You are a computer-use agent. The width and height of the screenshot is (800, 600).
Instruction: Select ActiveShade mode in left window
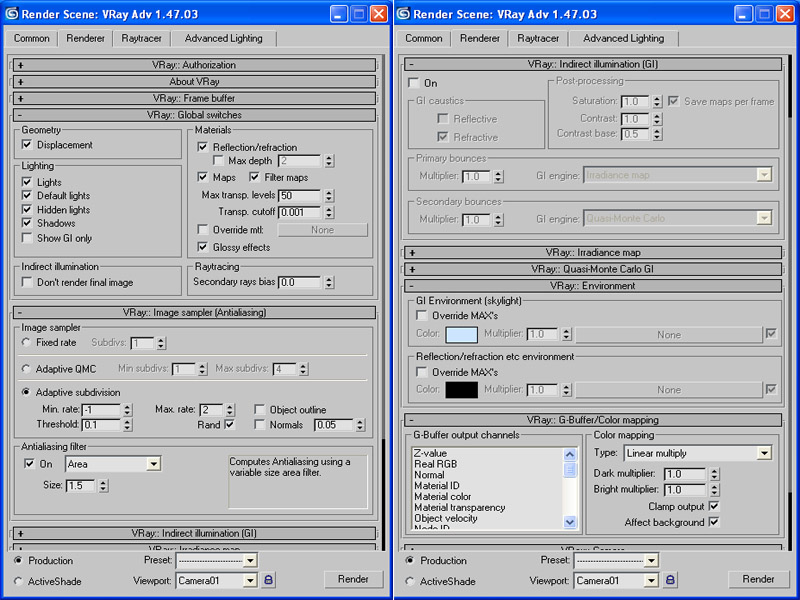(x=18, y=581)
